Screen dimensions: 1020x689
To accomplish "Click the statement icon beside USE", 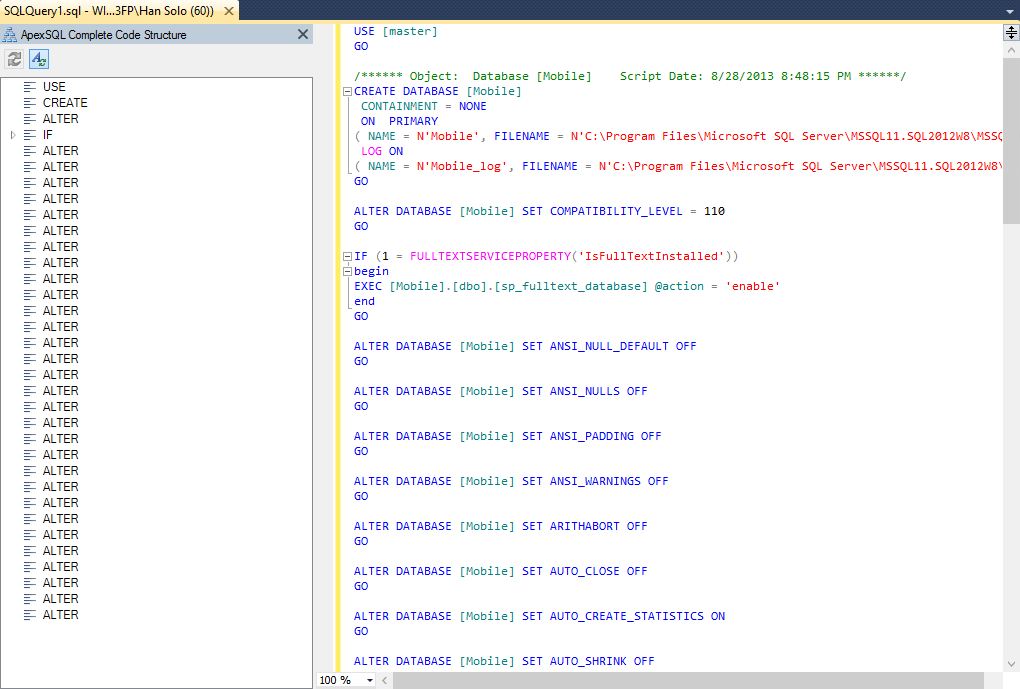I will pos(30,87).
